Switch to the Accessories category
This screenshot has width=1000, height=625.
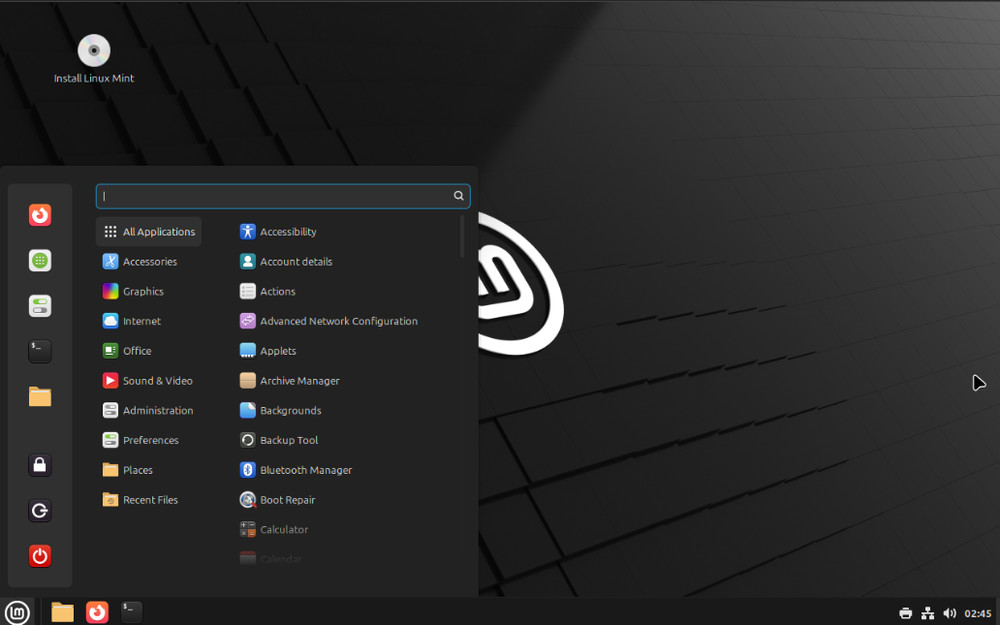pos(150,261)
